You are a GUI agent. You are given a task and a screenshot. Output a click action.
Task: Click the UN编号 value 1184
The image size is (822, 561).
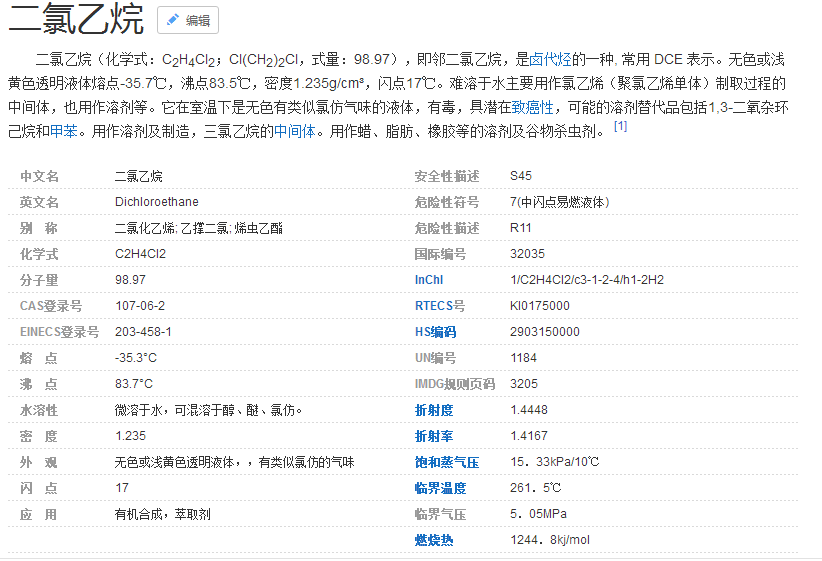pos(523,358)
